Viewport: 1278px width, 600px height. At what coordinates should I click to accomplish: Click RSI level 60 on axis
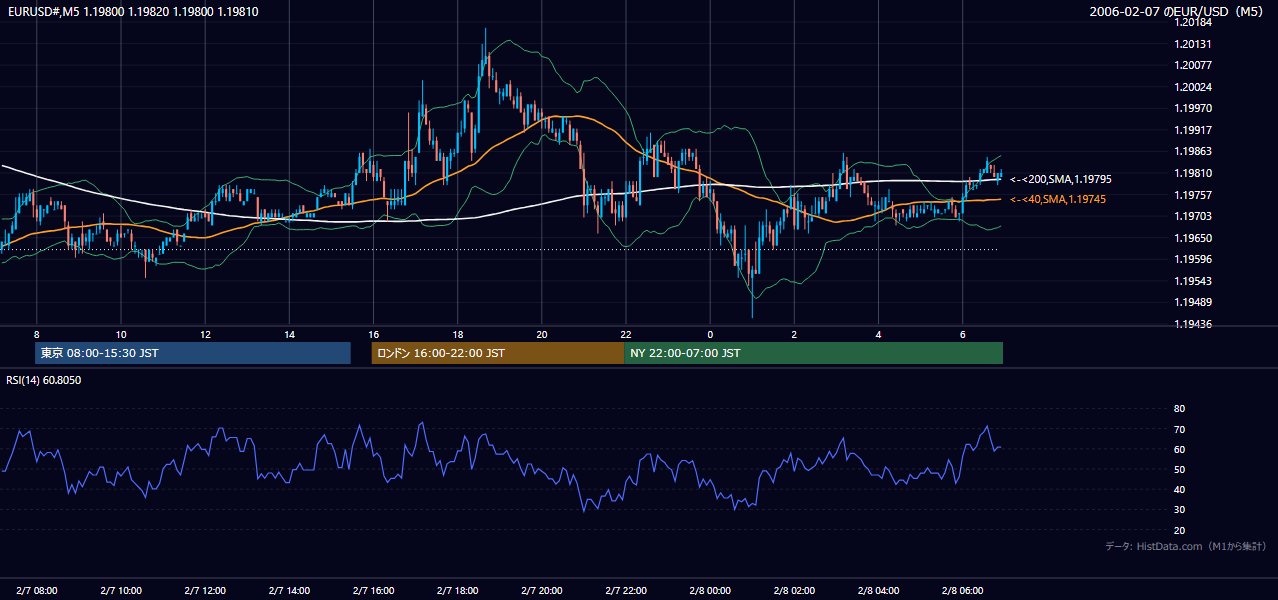click(1179, 449)
